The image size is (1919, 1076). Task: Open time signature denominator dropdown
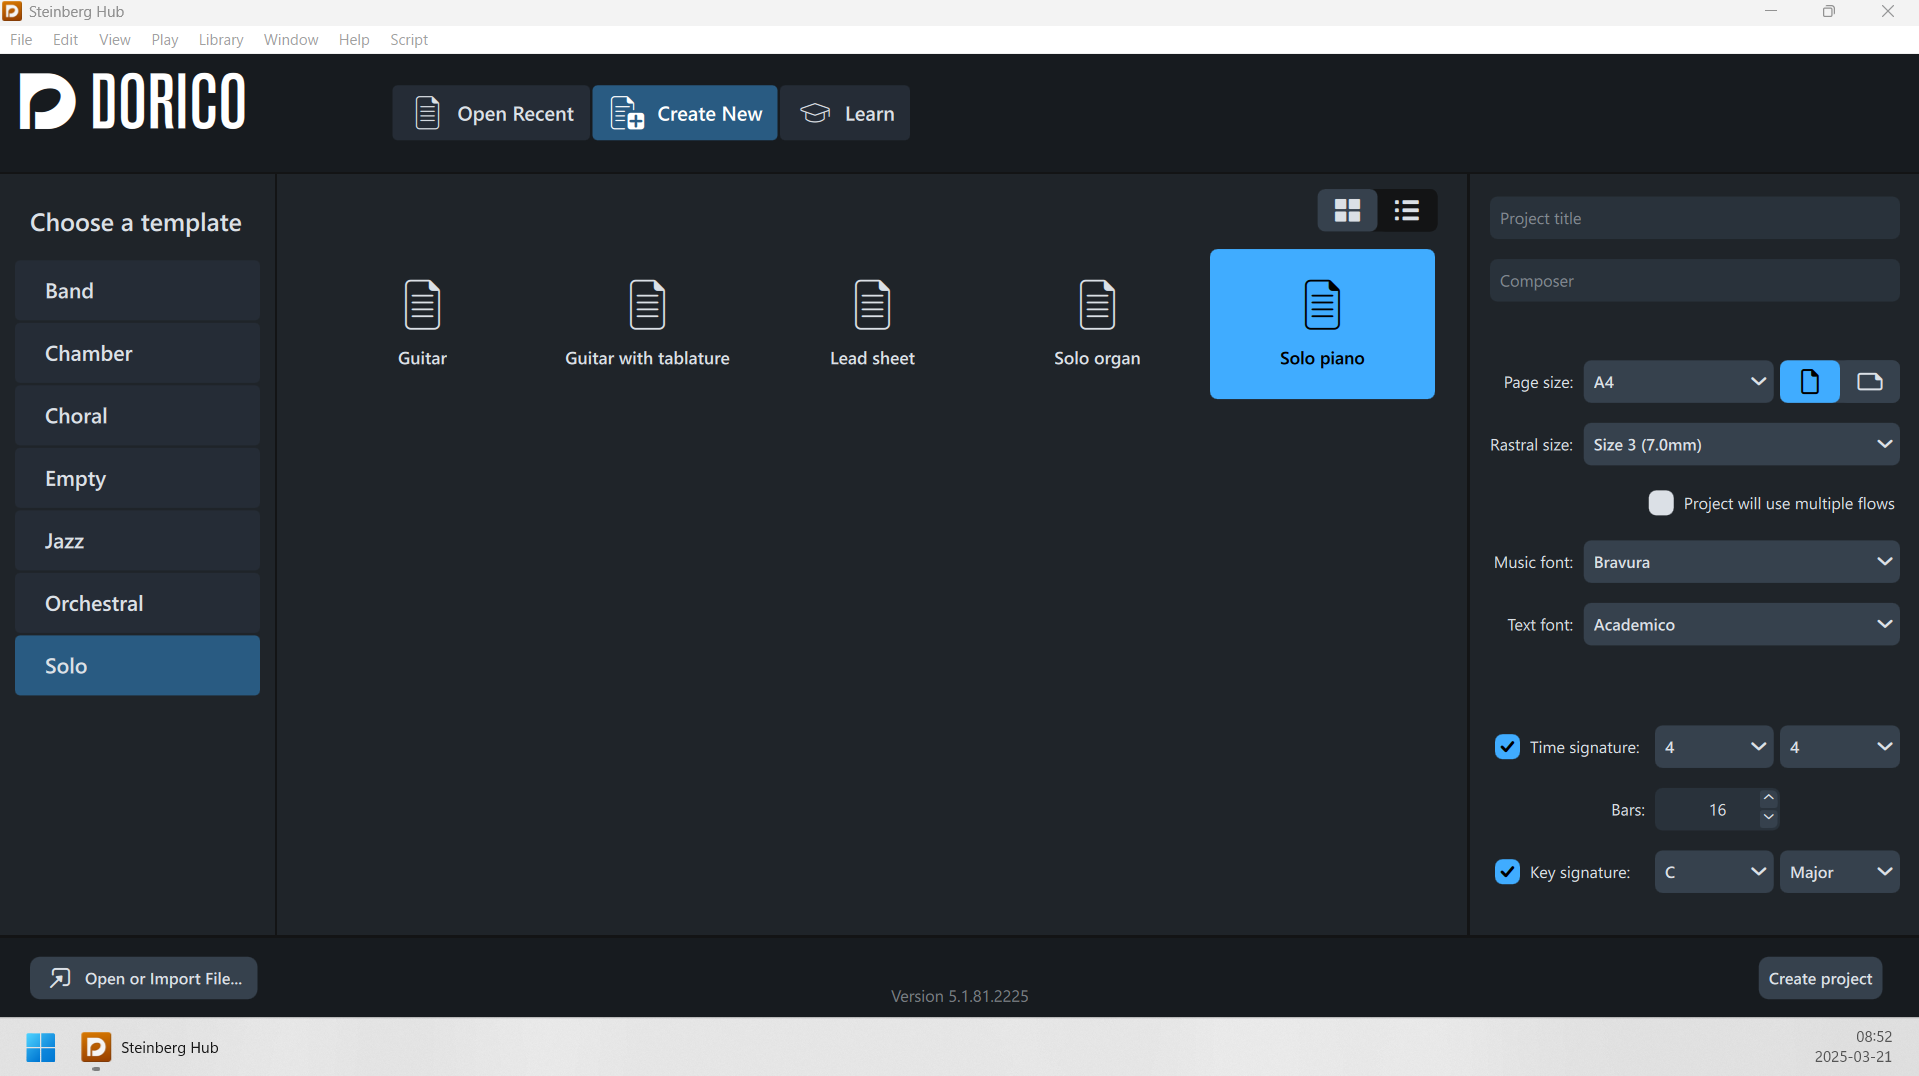tap(1839, 747)
